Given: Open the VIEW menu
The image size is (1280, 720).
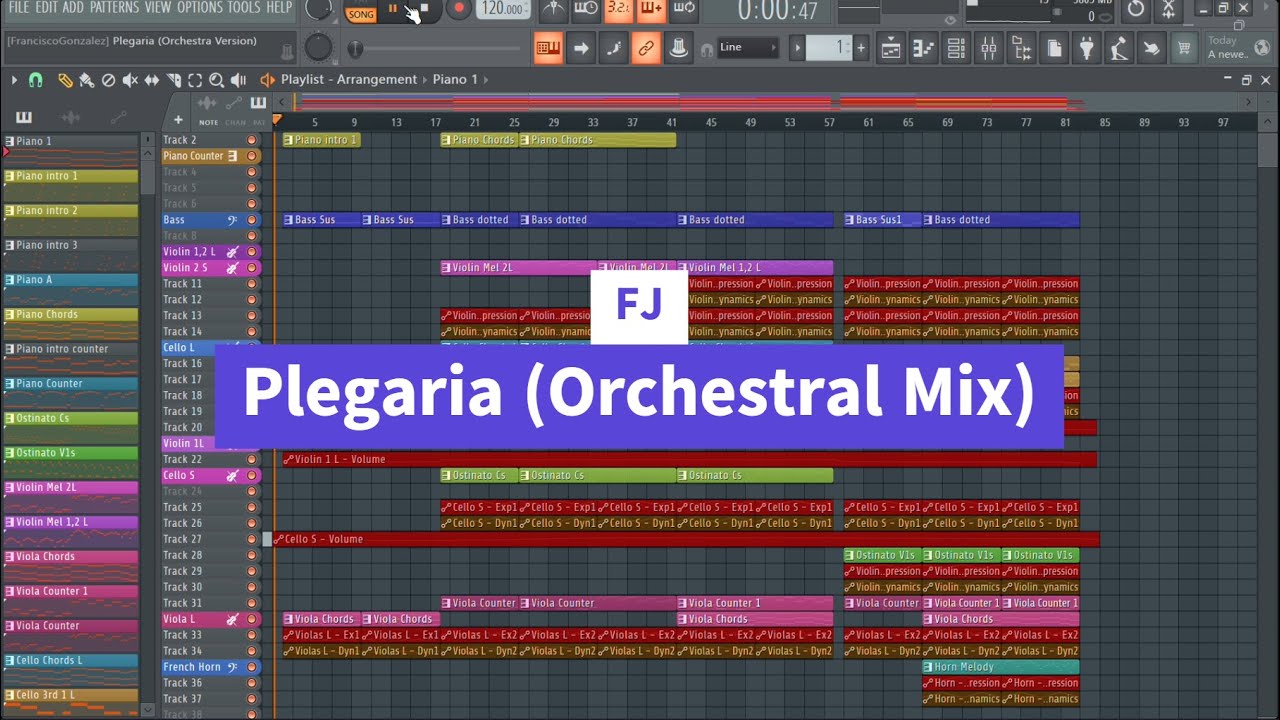Looking at the screenshot, I should 157,8.
